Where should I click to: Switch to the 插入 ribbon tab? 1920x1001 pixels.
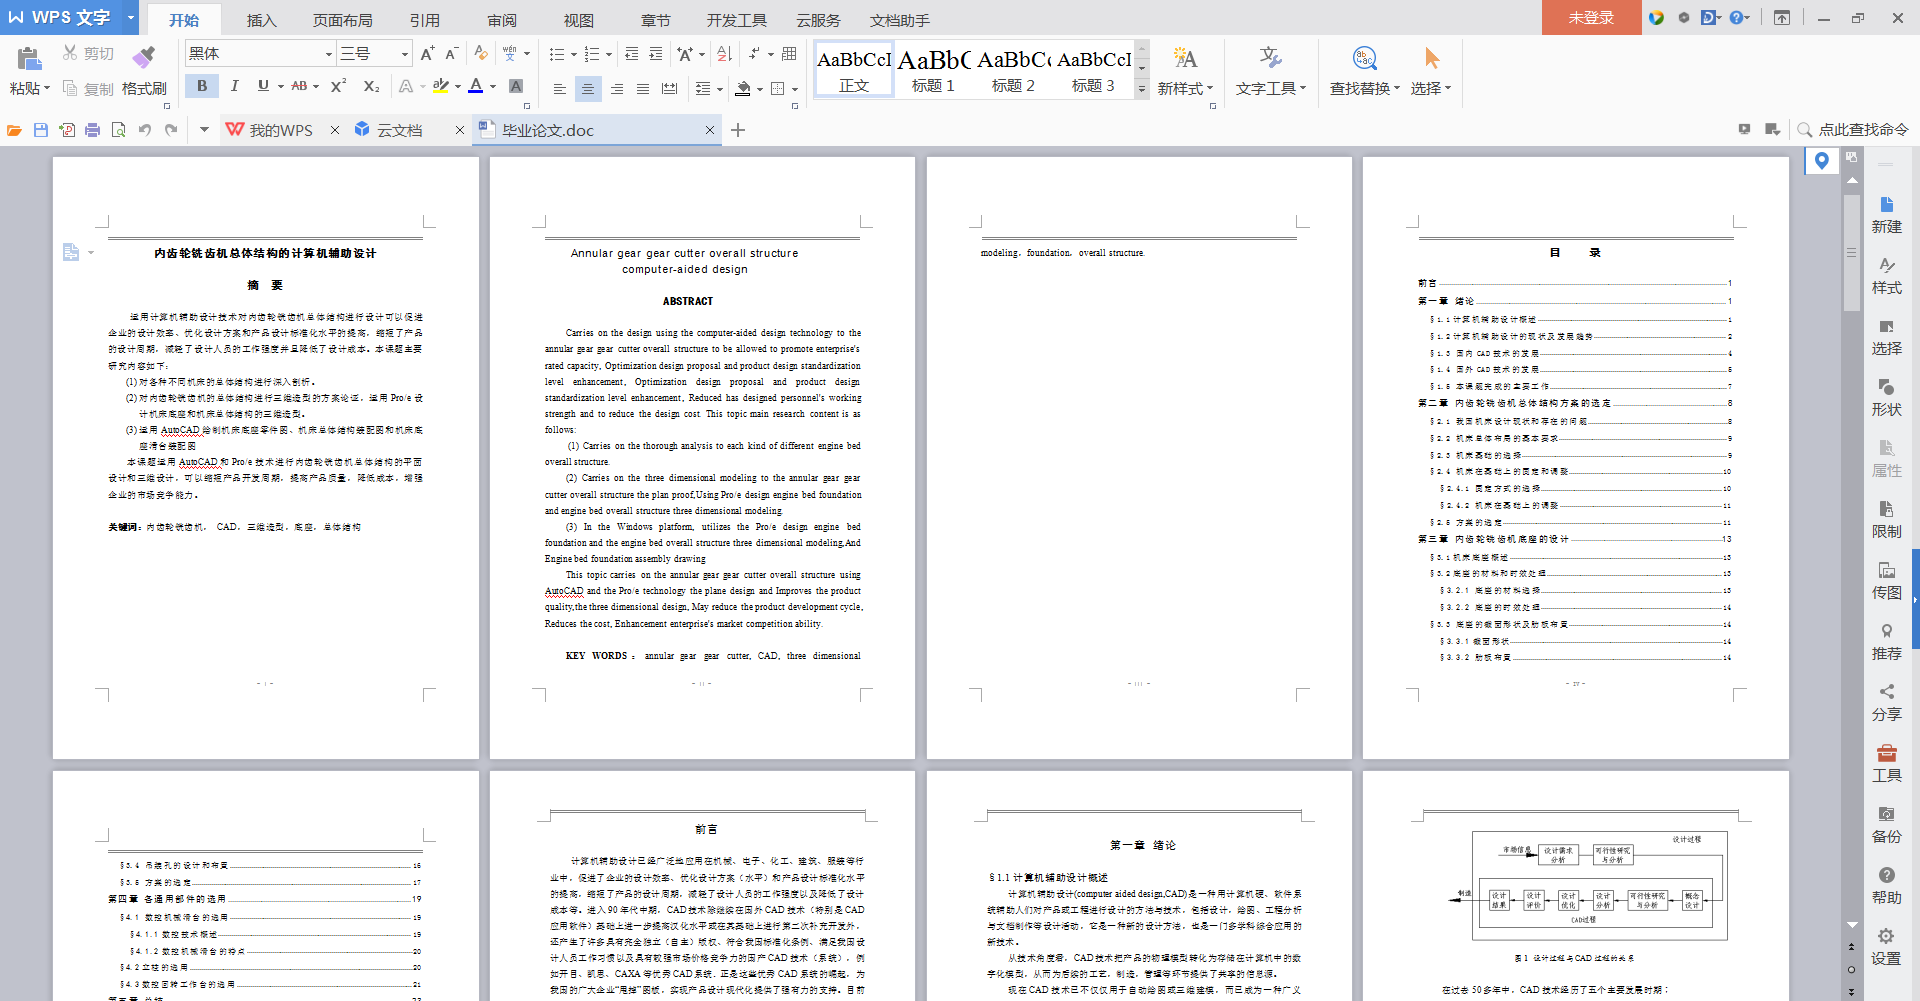(x=261, y=20)
